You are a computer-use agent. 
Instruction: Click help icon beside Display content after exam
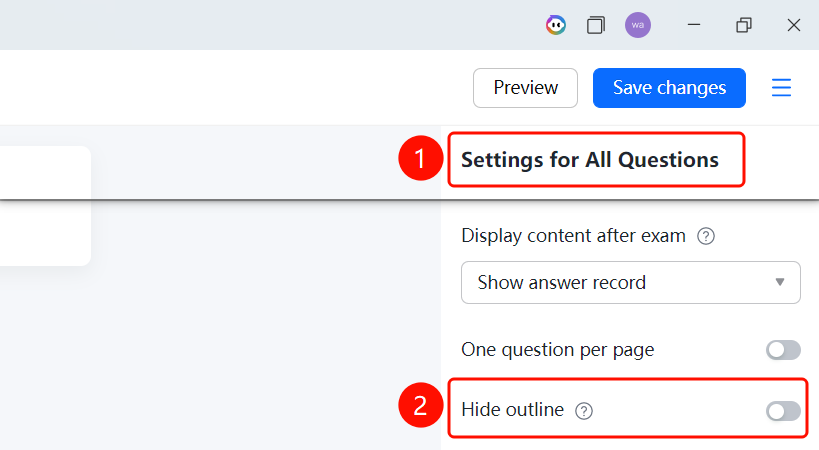pyautogui.click(x=706, y=236)
